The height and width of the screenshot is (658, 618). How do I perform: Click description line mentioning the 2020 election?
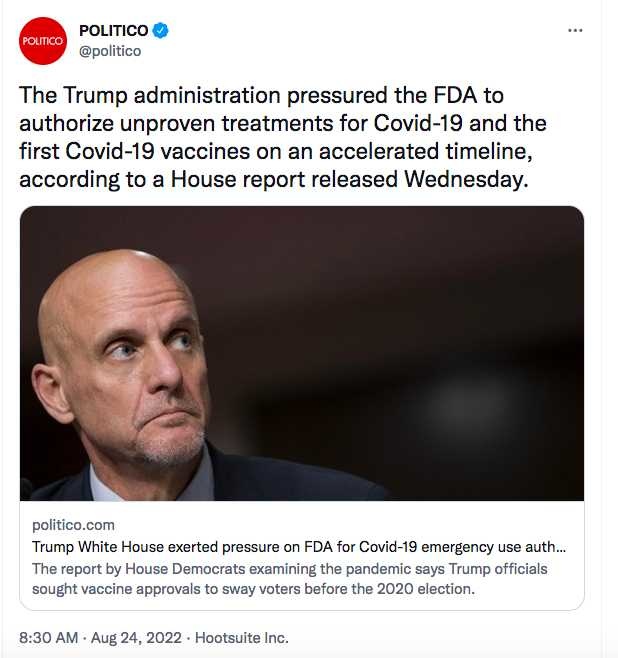tap(253, 589)
